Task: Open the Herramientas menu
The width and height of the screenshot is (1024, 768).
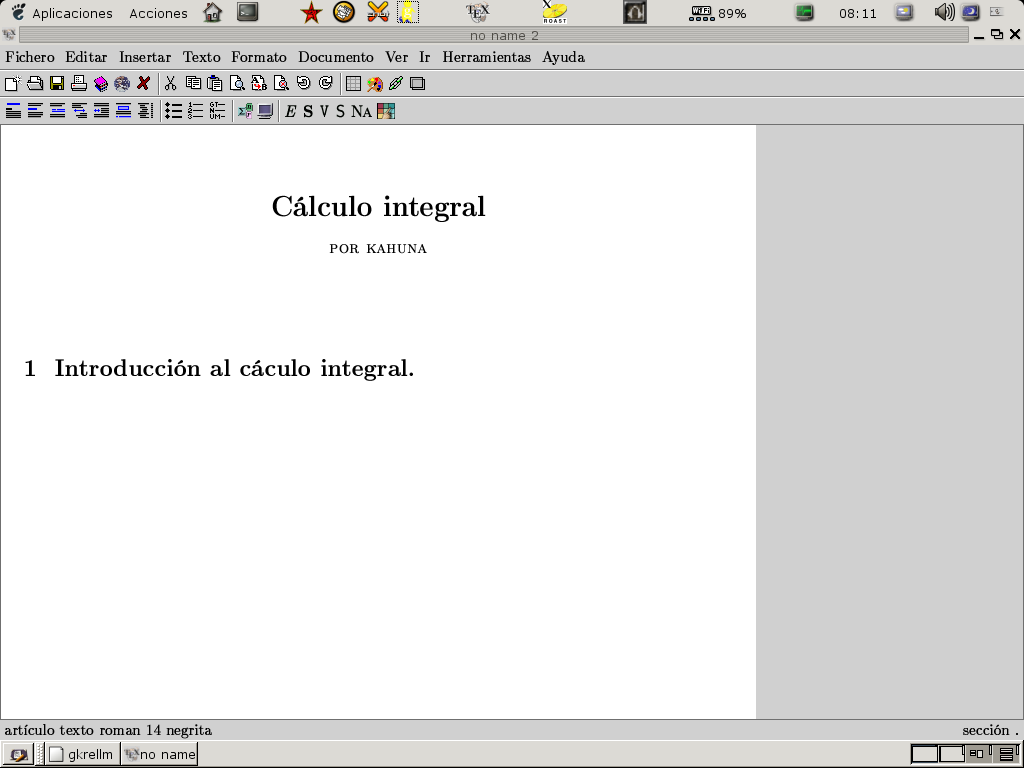Action: [486, 57]
